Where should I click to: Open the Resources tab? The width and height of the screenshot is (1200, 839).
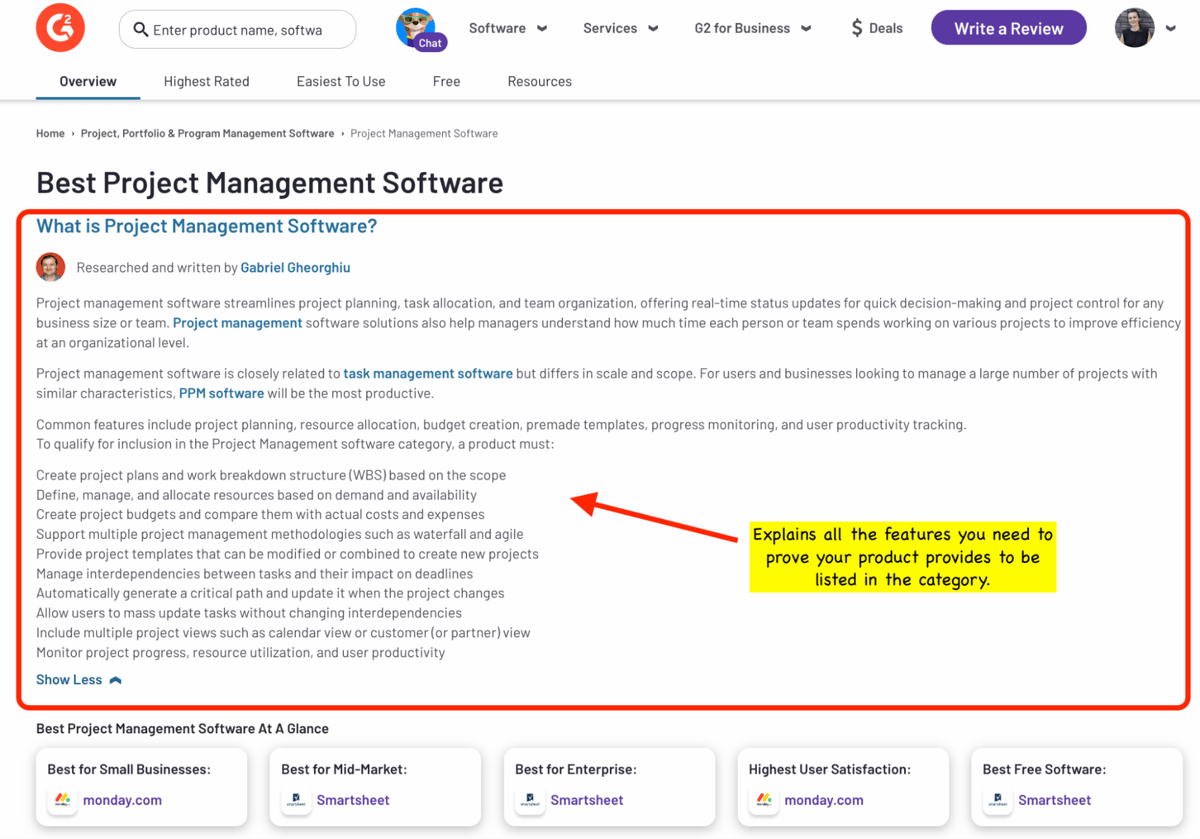point(540,81)
